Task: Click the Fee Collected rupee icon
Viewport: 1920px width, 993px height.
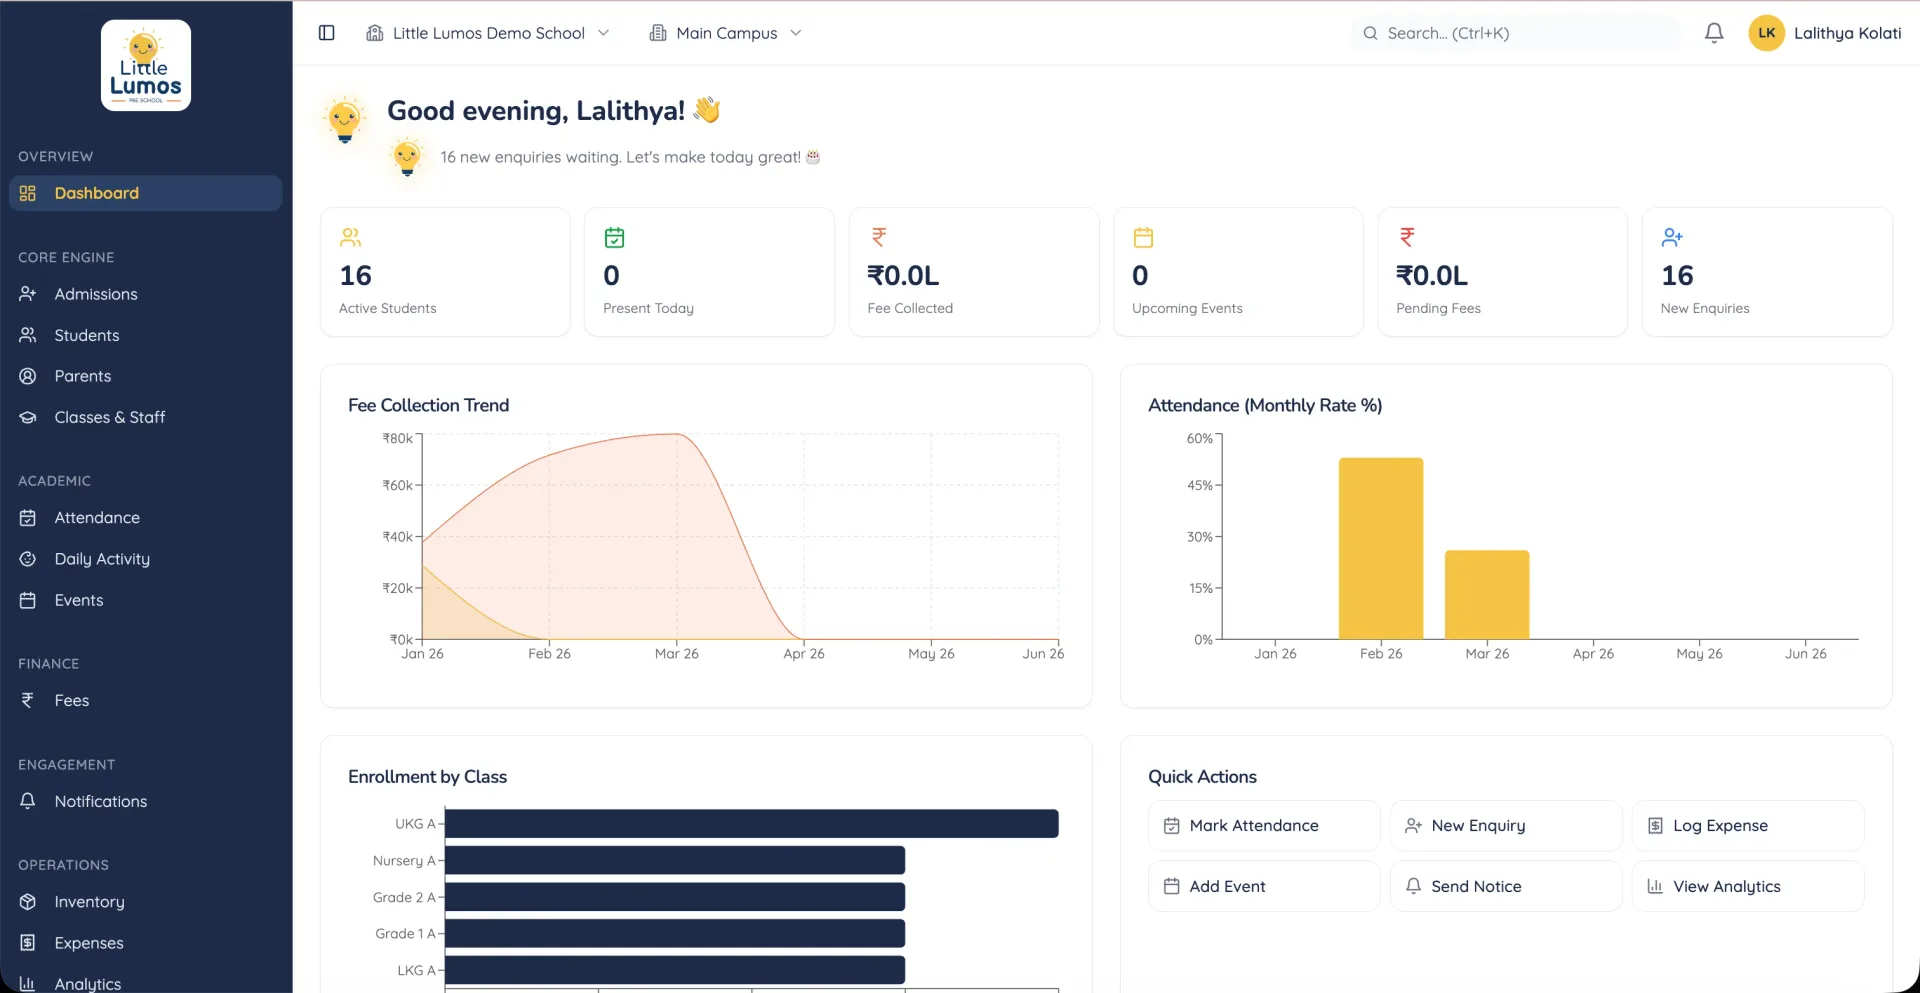Action: coord(879,237)
